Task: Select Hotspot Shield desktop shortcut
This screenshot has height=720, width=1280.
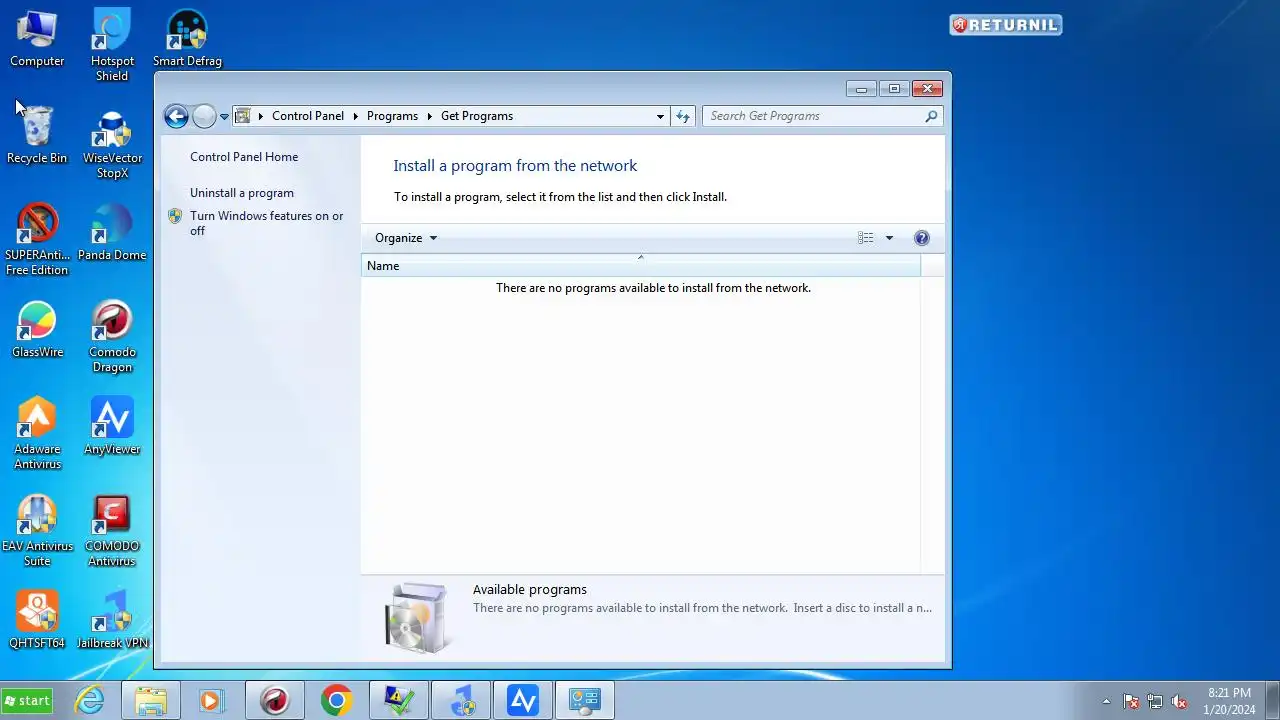Action: 112,46
